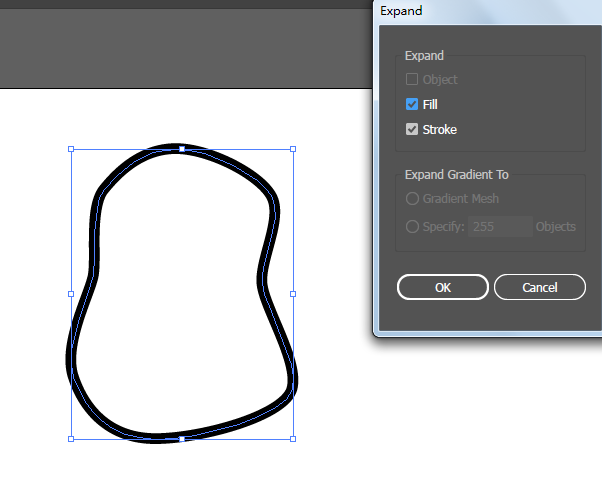The width and height of the screenshot is (602, 485).
Task: Click the top-right bounding box handle
Action: pos(293,149)
